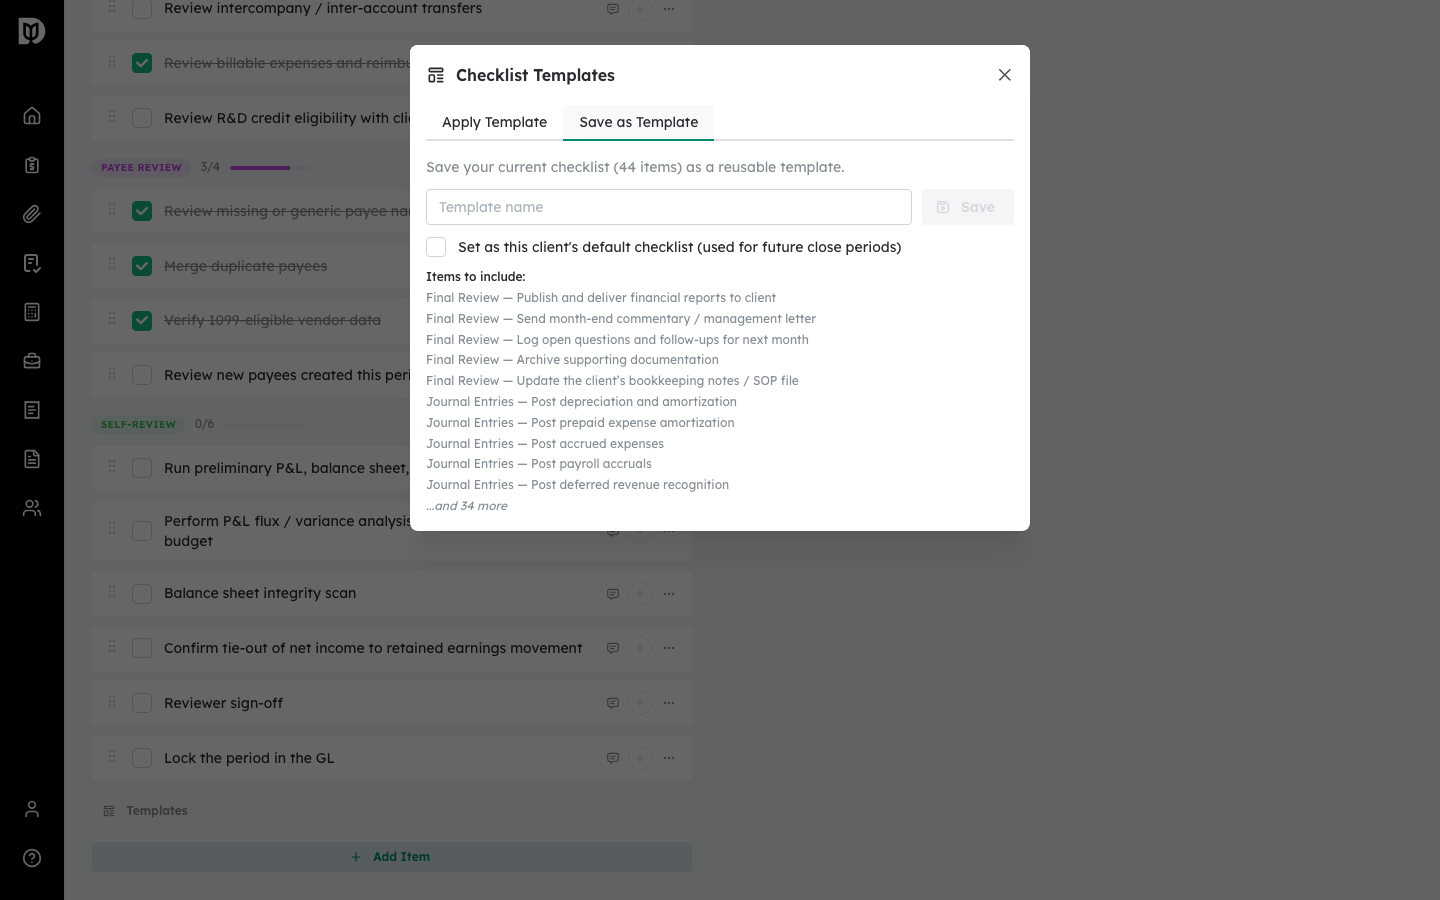Open more options for Lock the period
The width and height of the screenshot is (1440, 900).
point(669,758)
